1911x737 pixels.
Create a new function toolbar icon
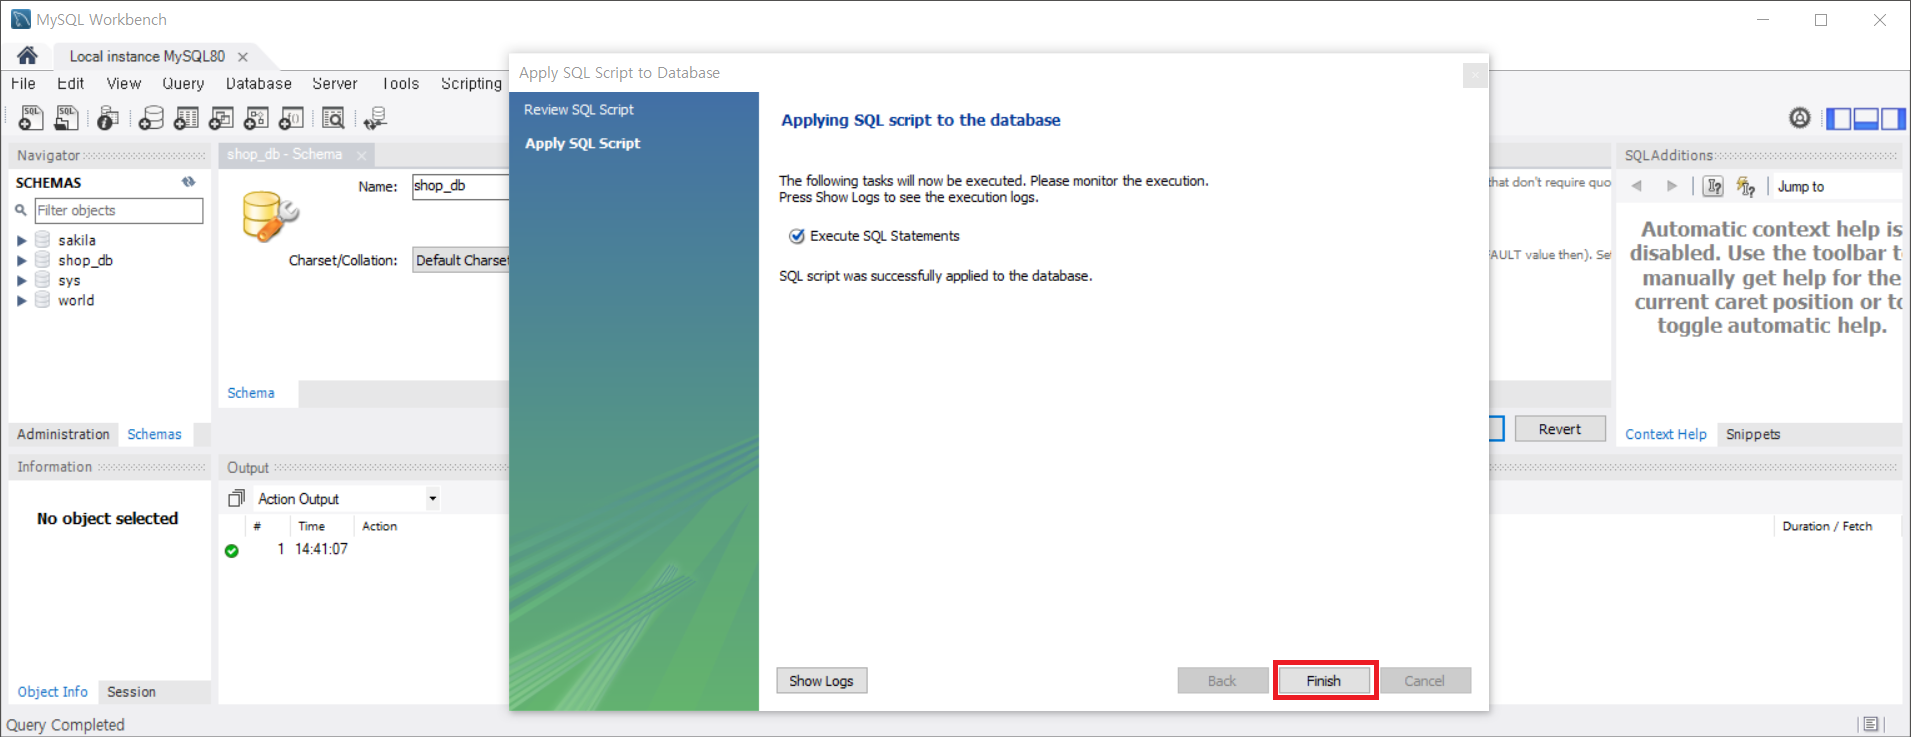tap(291, 118)
